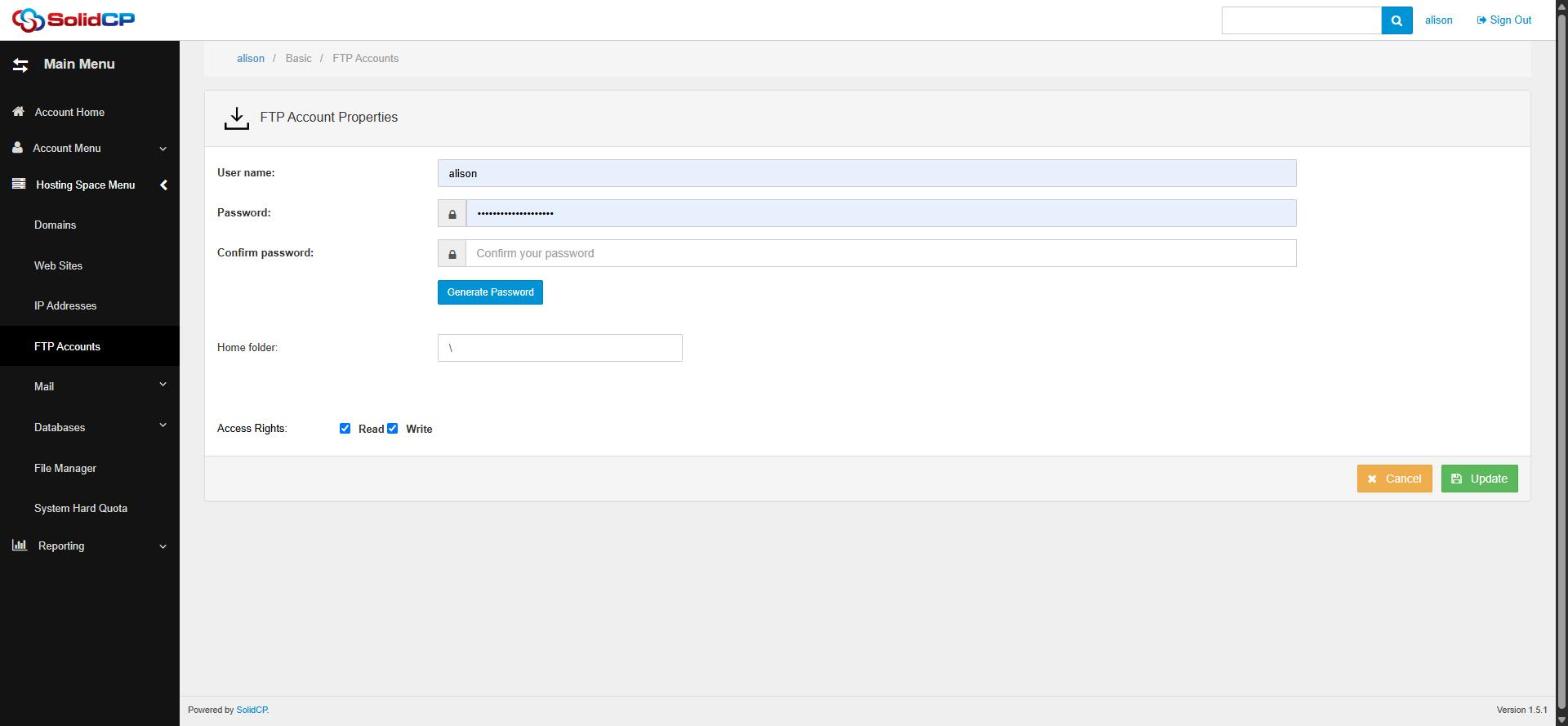Click the Hosting Space Menu server icon
The height and width of the screenshot is (726, 1568).
[18, 184]
